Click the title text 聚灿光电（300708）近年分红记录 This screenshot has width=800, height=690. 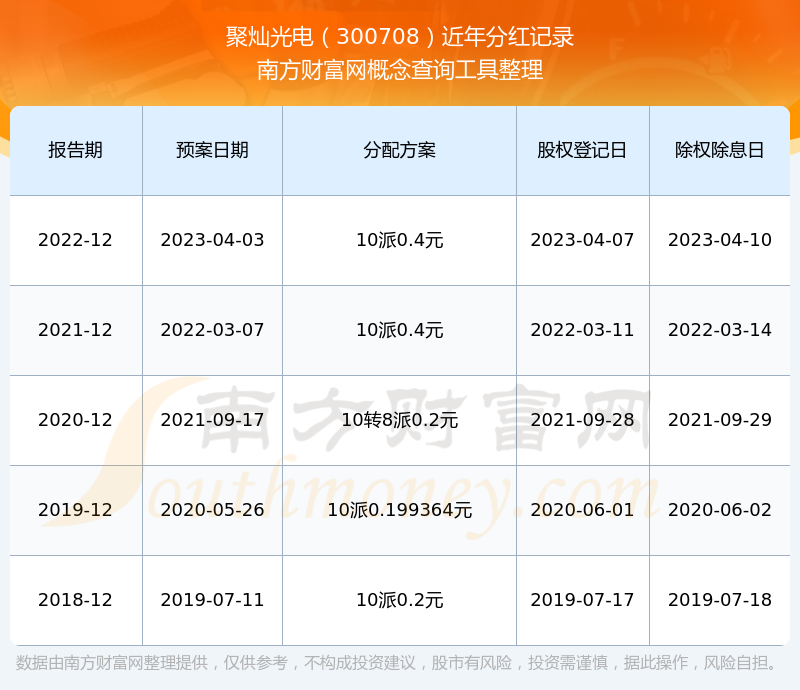(400, 37)
